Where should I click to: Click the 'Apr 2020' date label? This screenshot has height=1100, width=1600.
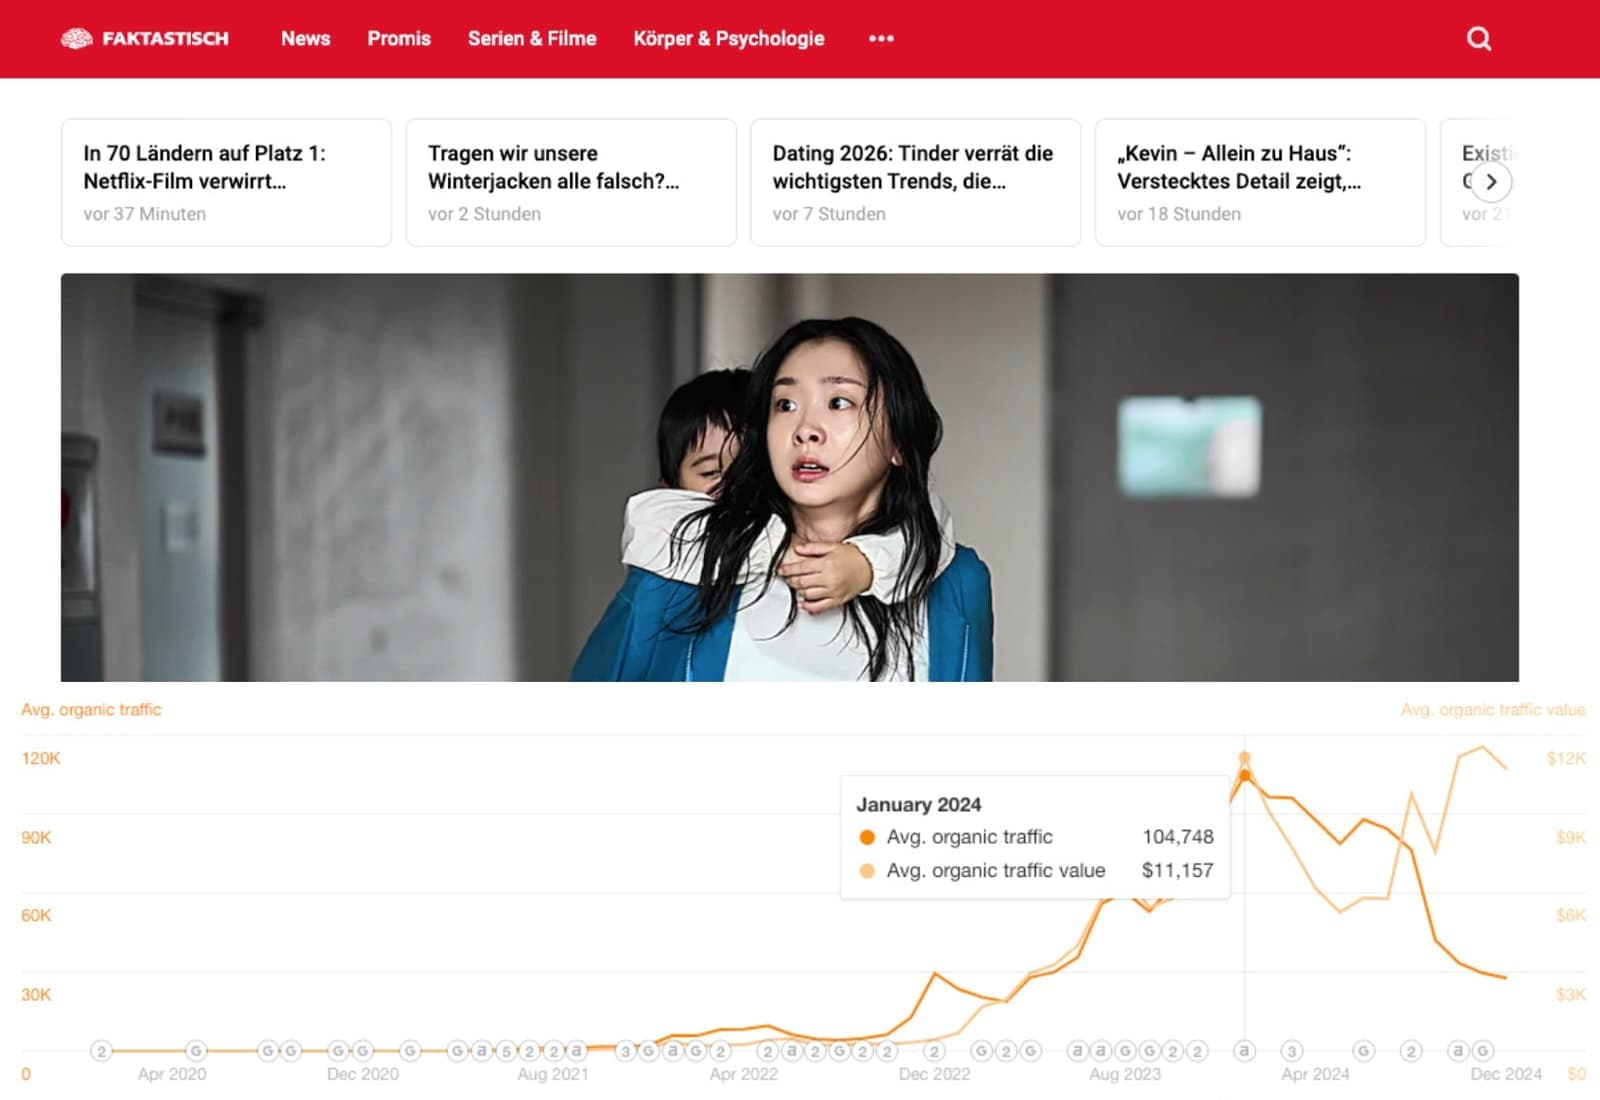click(172, 1075)
